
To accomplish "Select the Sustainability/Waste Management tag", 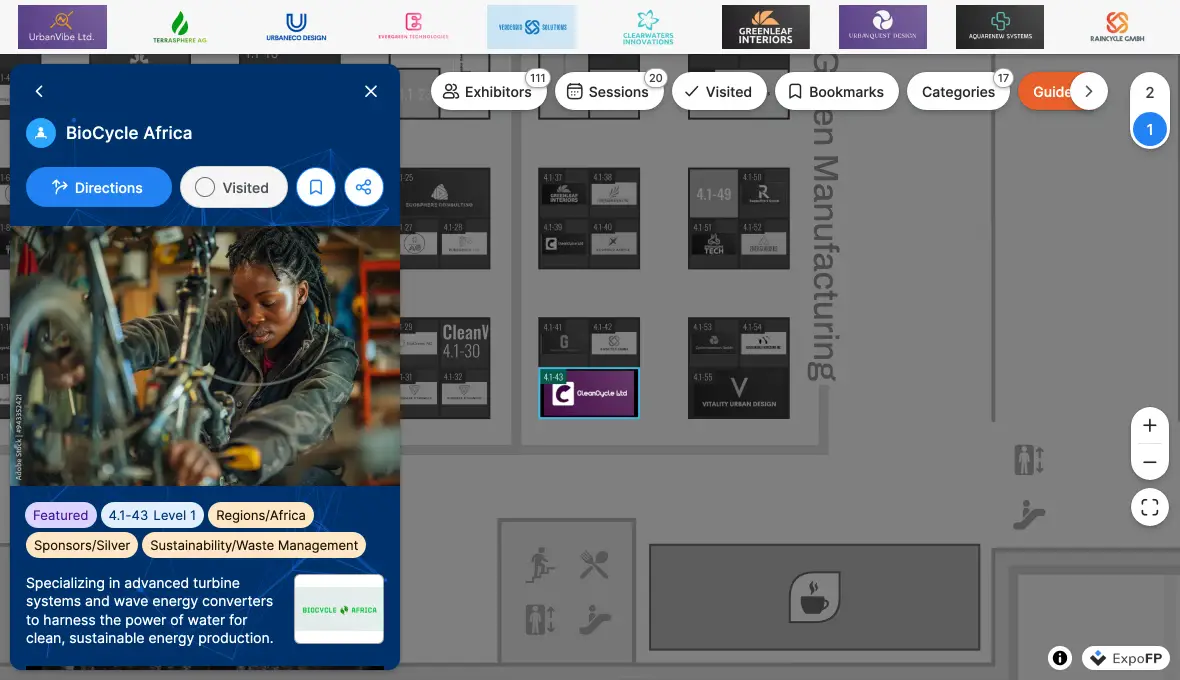I will pos(254,545).
